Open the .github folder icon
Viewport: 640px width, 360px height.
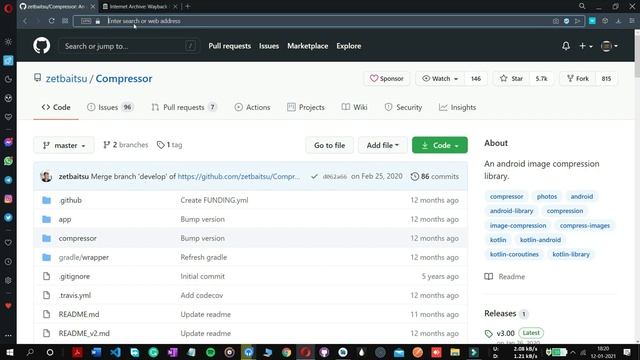click(x=47, y=200)
